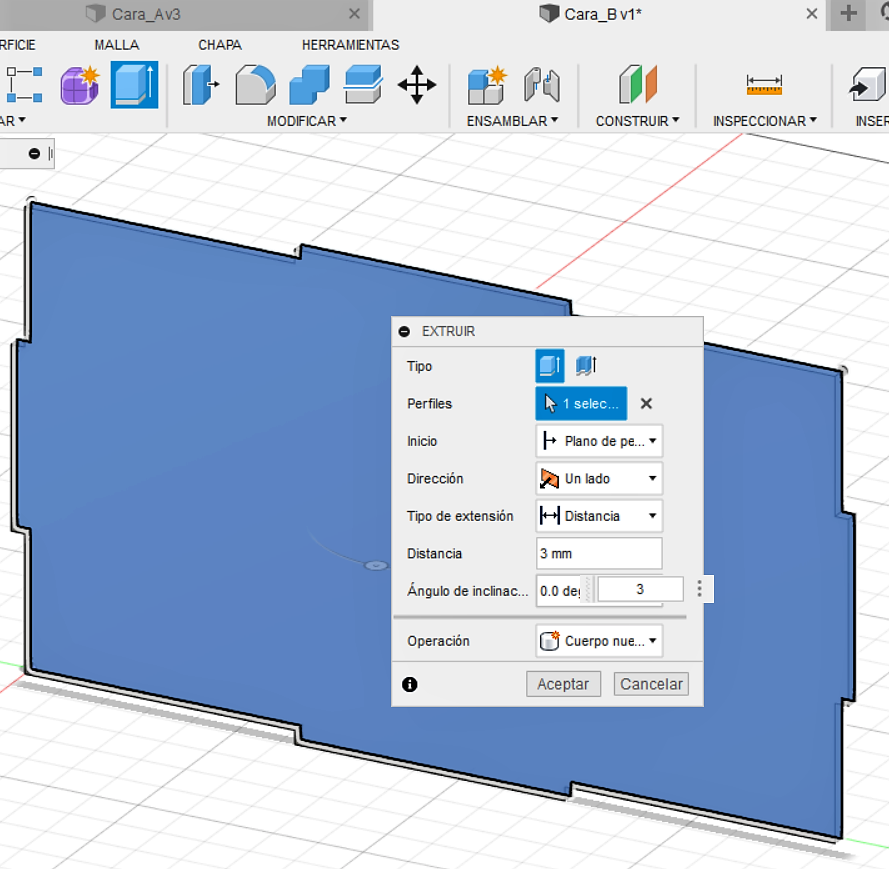
Task: Click the Measure ruler icon
Action: 764,85
